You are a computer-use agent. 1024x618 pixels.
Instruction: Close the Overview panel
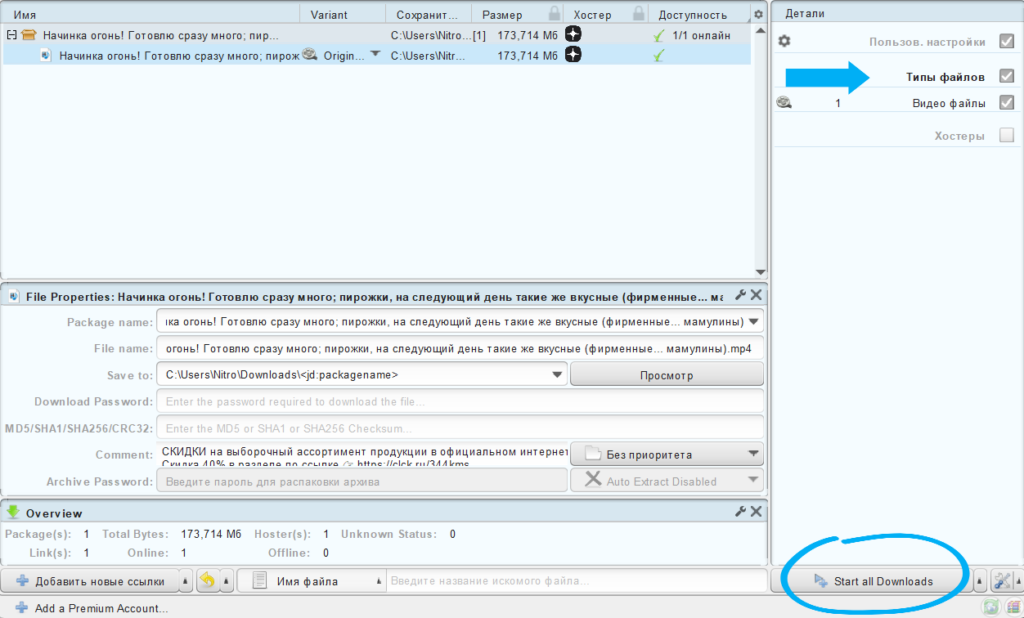(756, 512)
